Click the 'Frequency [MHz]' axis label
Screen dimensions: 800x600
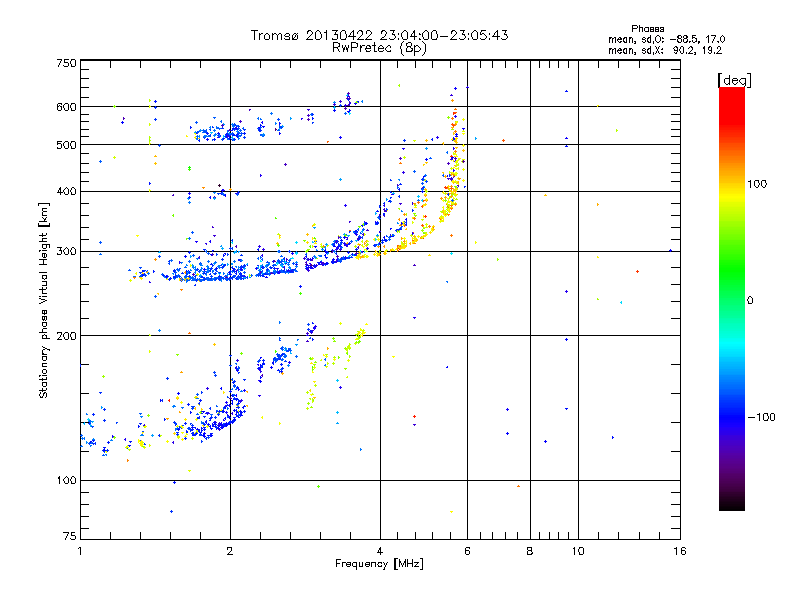[x=379, y=564]
